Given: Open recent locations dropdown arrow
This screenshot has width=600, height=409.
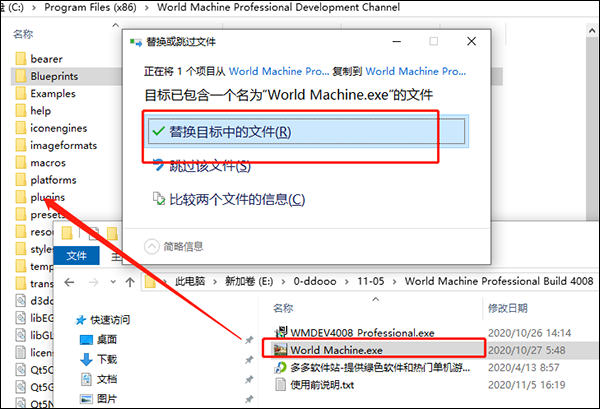Looking at the screenshot, I should [x=113, y=282].
